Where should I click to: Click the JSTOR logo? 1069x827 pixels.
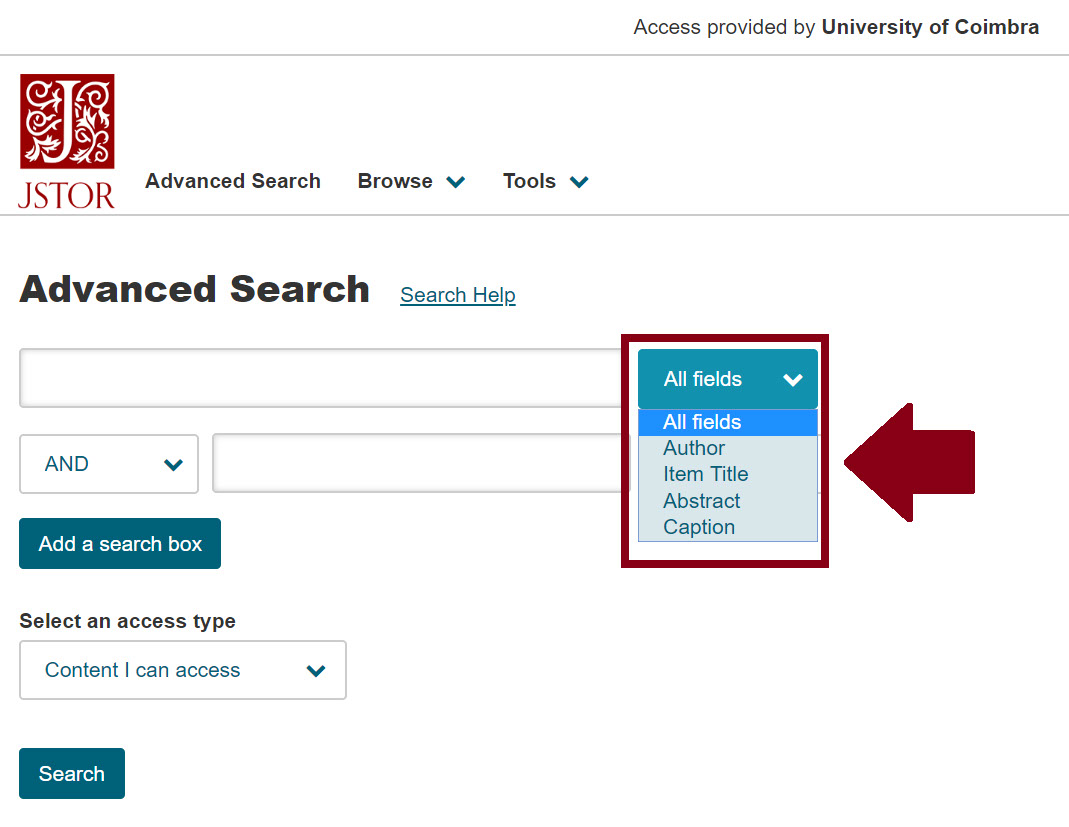tap(67, 140)
